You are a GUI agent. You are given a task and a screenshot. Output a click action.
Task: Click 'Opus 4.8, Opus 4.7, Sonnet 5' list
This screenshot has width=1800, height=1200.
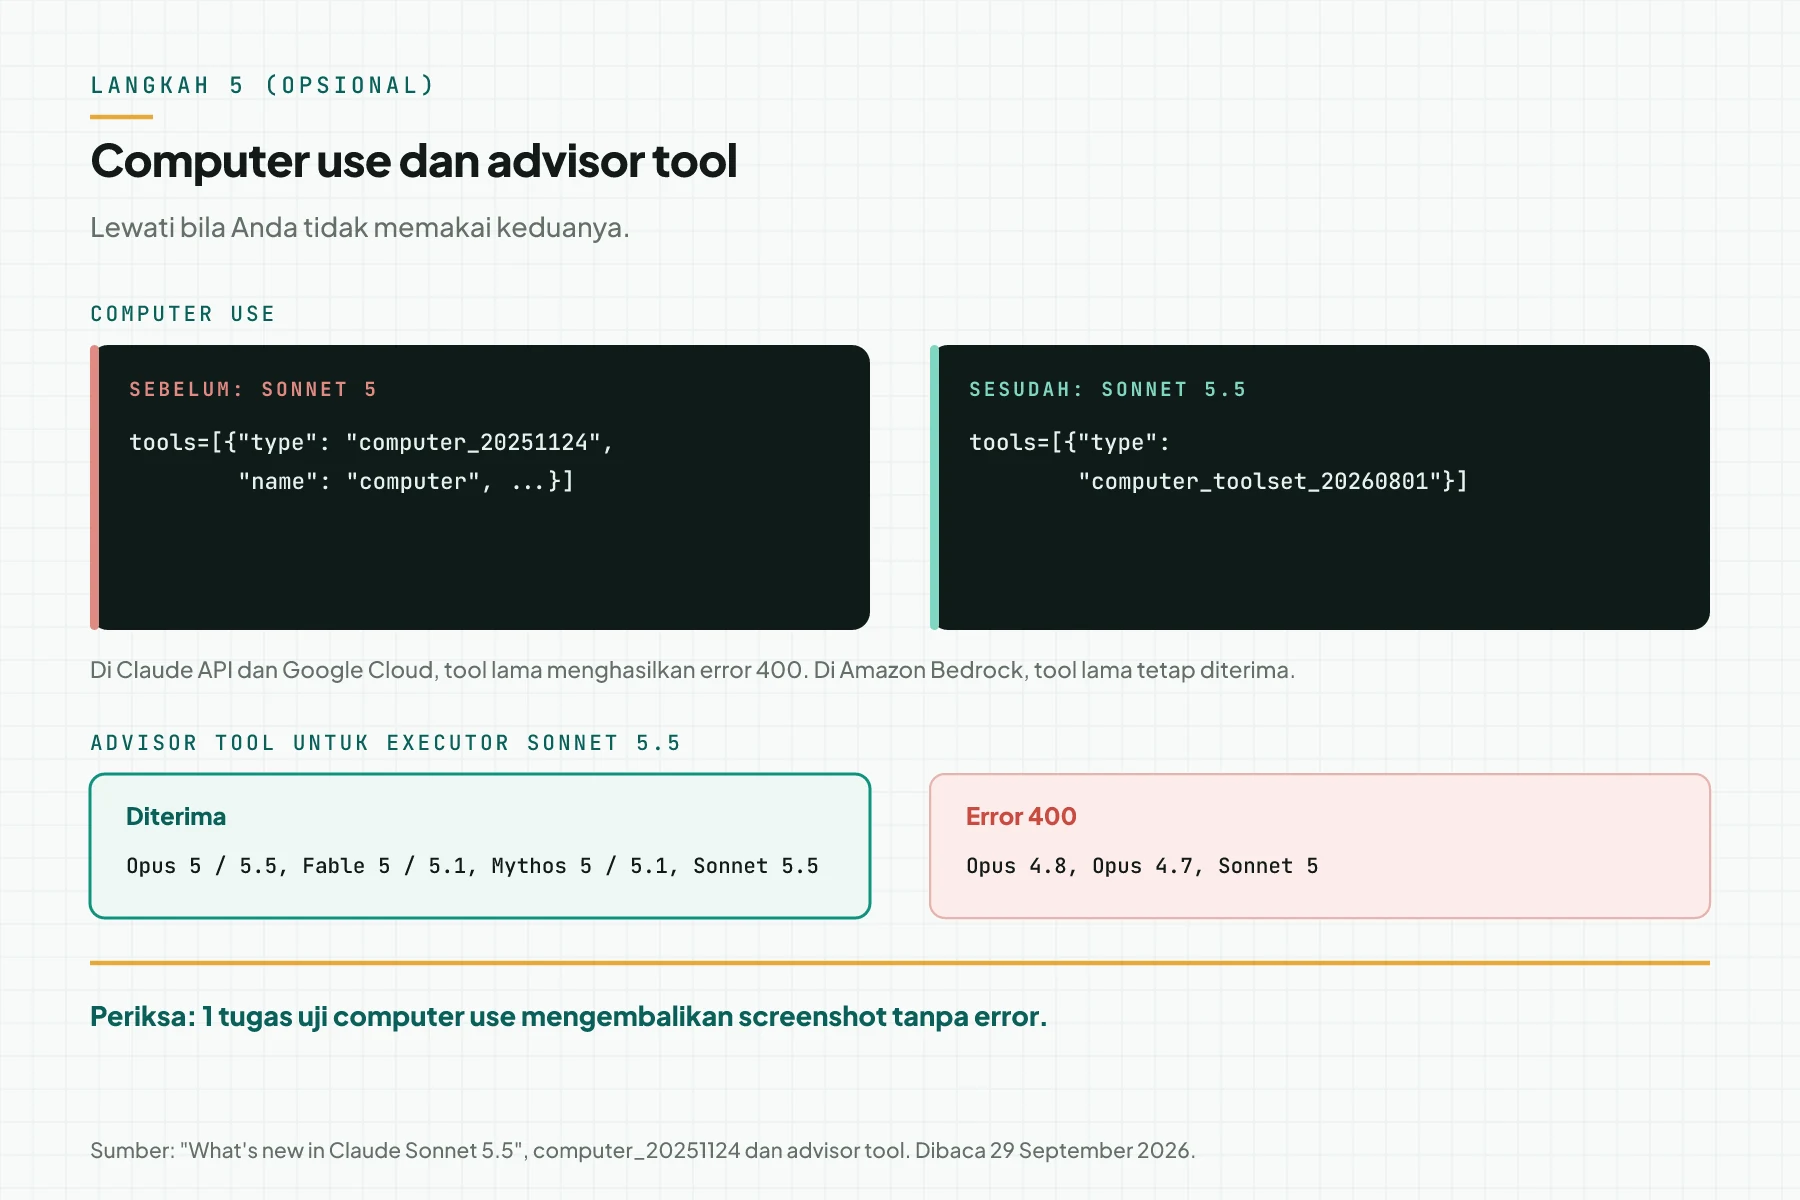1142,866
